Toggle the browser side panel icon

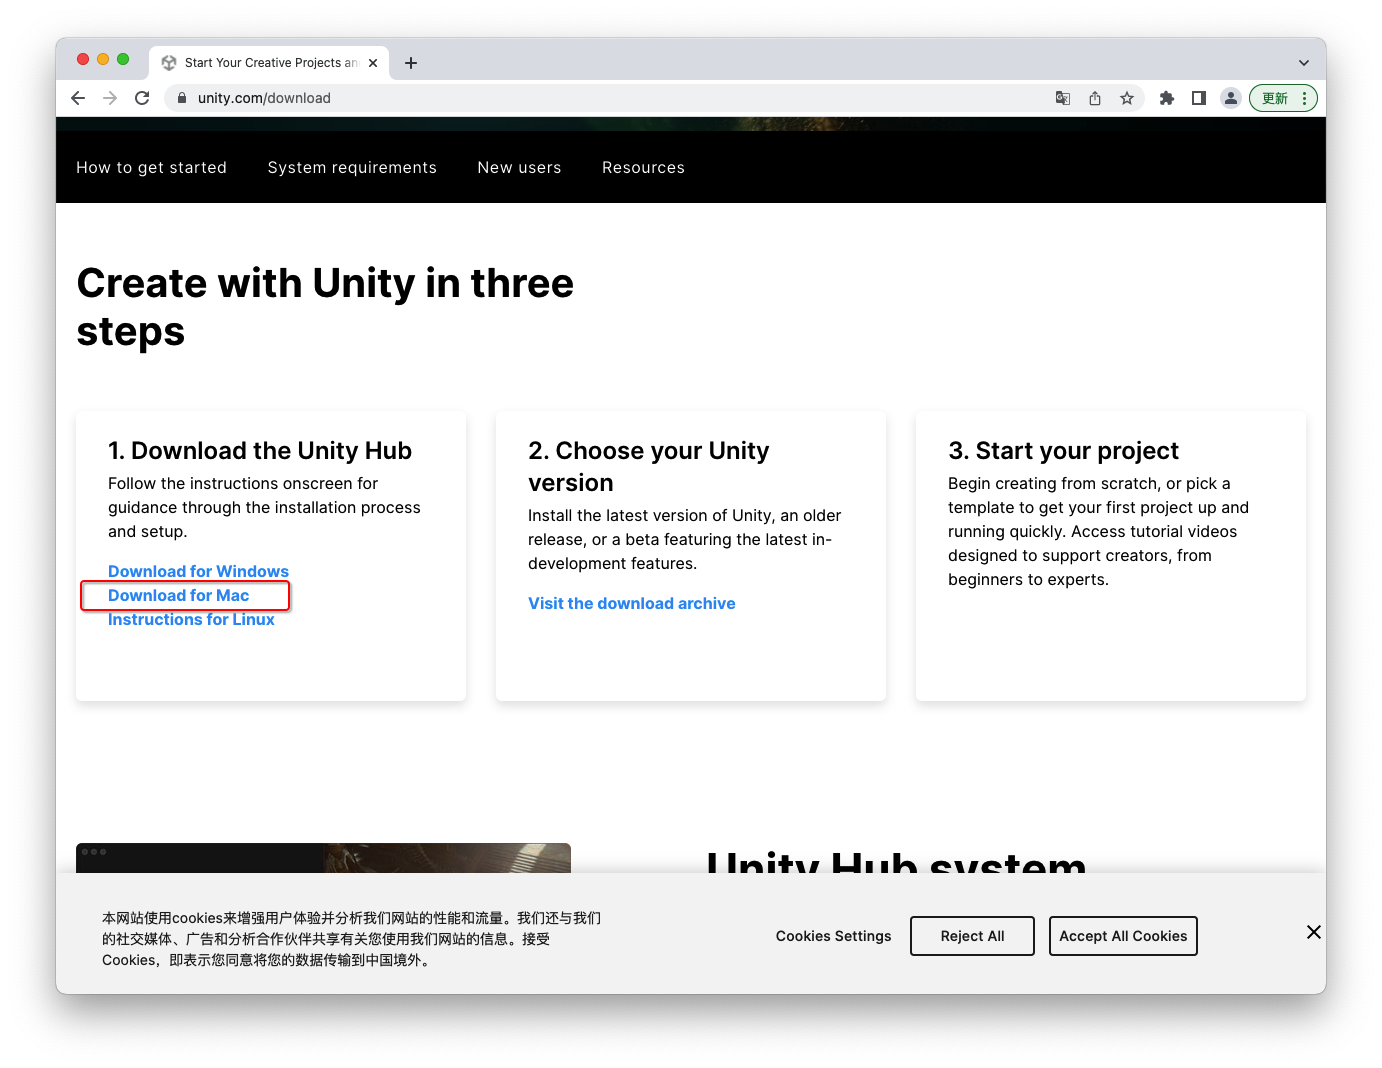click(x=1199, y=98)
